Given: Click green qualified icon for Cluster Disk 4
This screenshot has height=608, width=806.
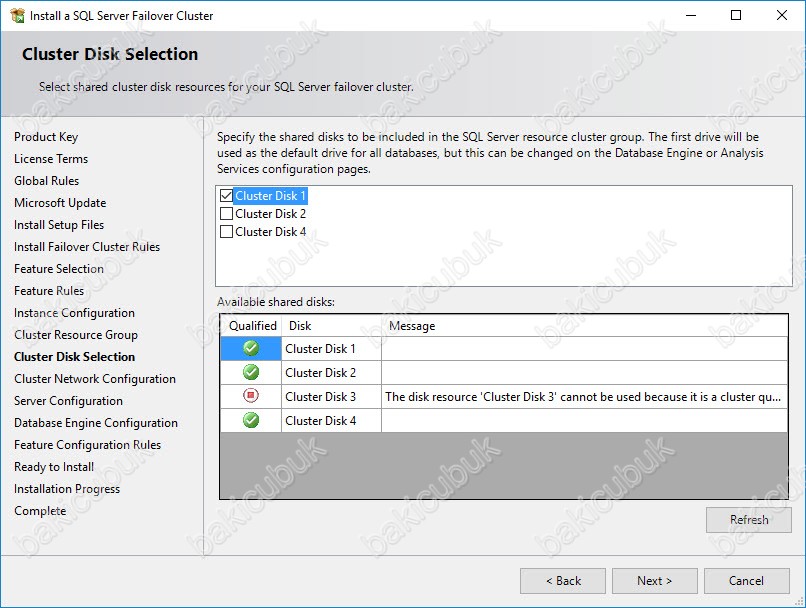Looking at the screenshot, I should [x=251, y=420].
